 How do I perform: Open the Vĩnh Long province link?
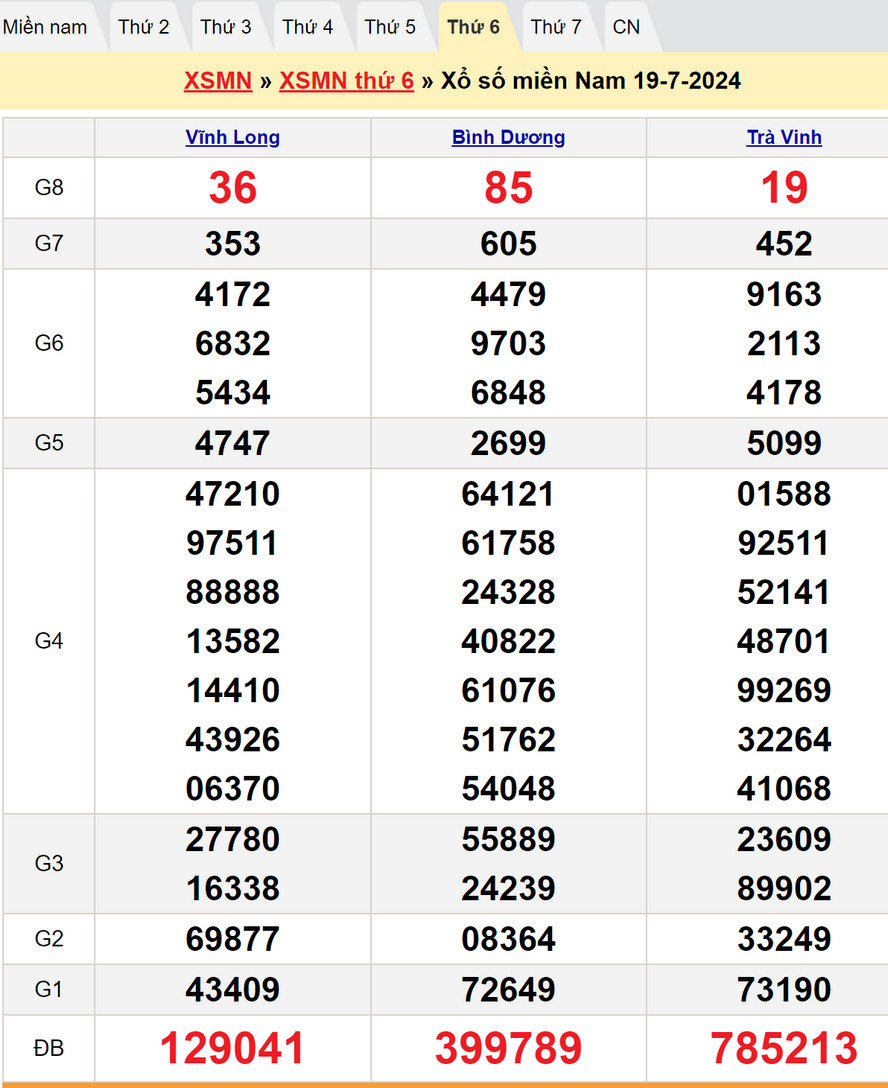[x=233, y=138]
